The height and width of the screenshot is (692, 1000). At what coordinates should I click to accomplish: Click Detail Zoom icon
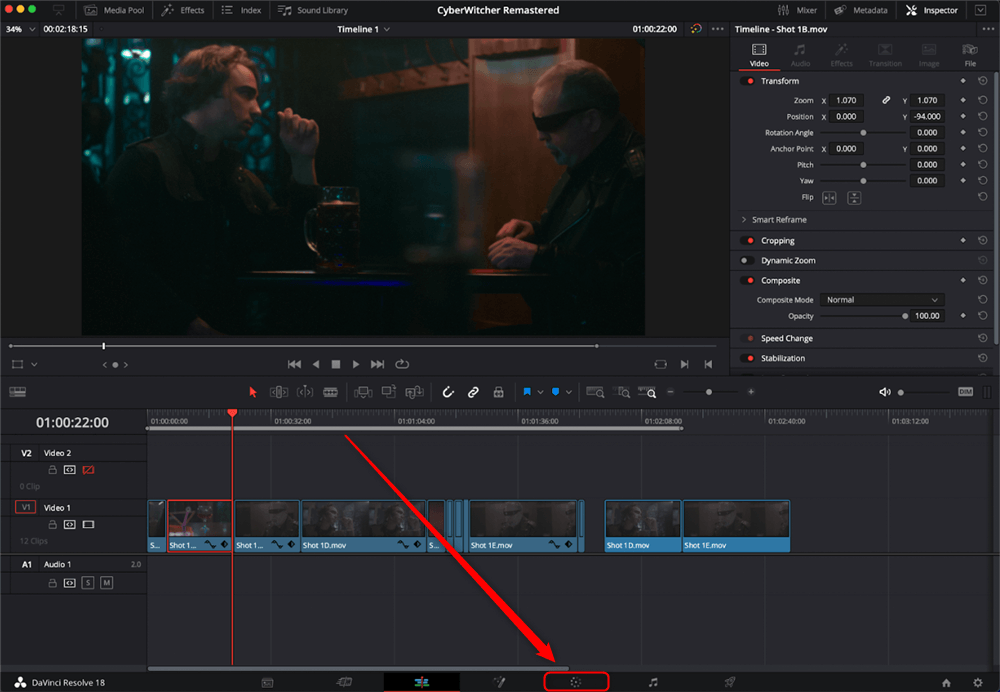(x=621, y=392)
